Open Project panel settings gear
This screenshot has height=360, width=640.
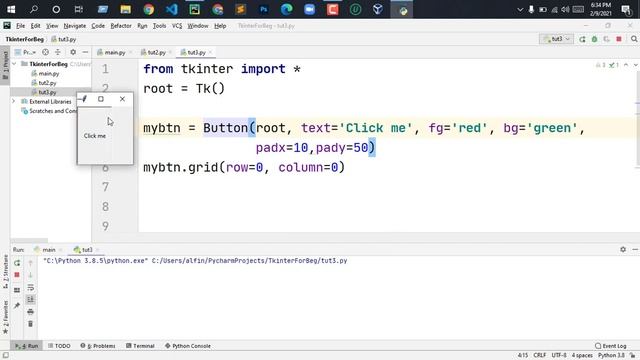tap(73, 52)
